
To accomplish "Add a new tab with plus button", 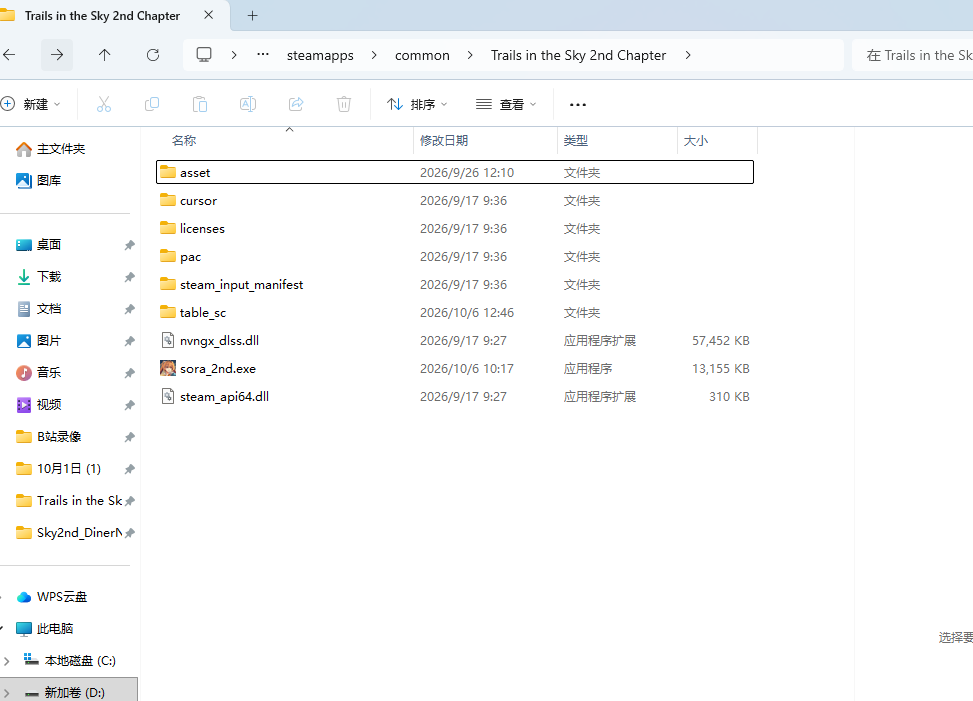I will point(252,16).
